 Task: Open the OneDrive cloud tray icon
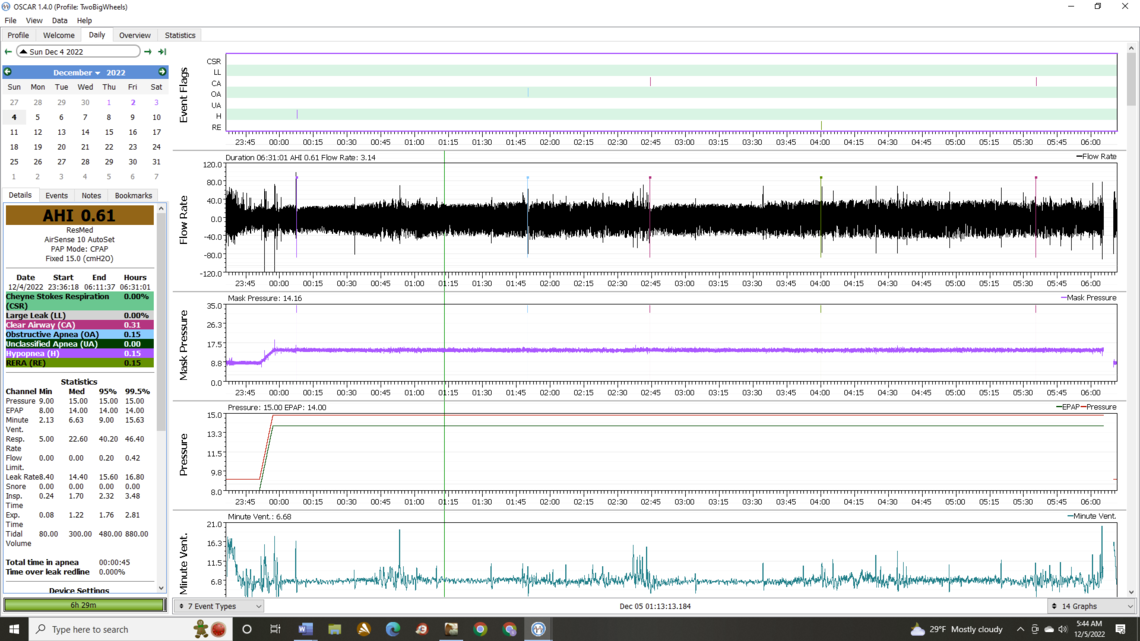coord(1049,629)
